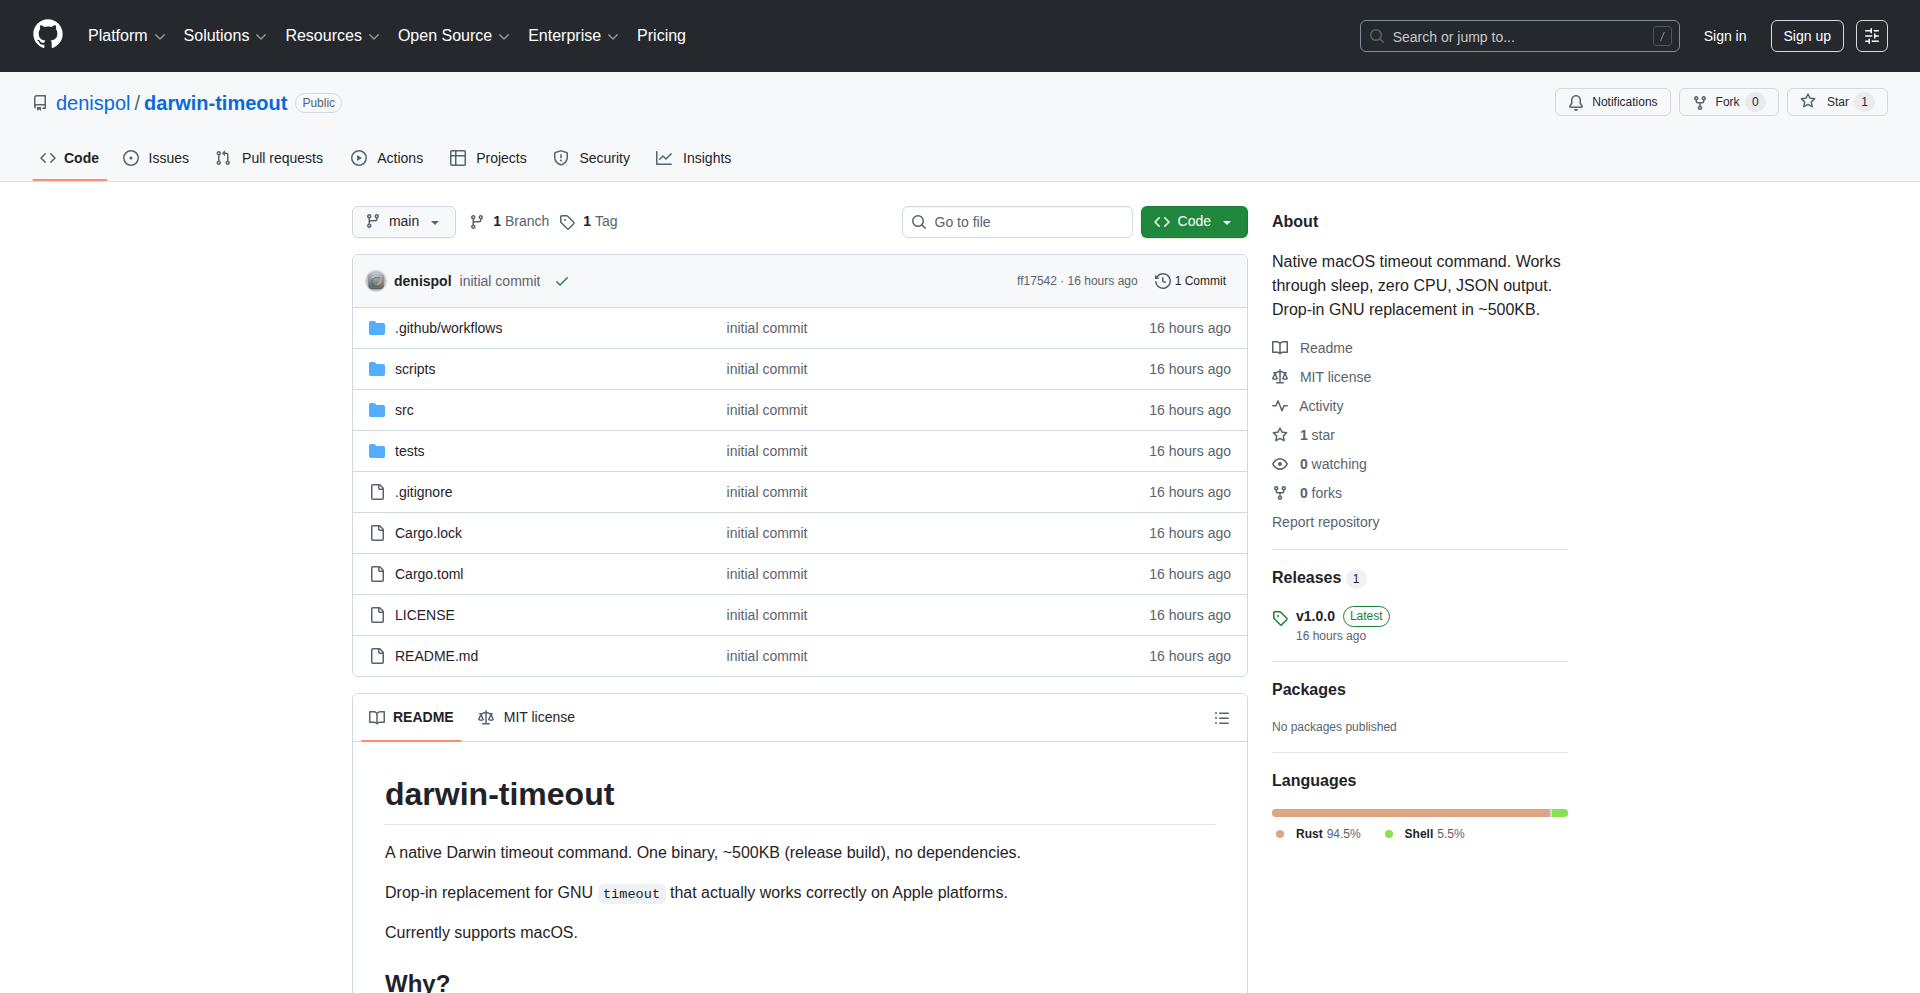Open the green Code dropdown button
Image resolution: width=1920 pixels, height=993 pixels.
pos(1193,222)
